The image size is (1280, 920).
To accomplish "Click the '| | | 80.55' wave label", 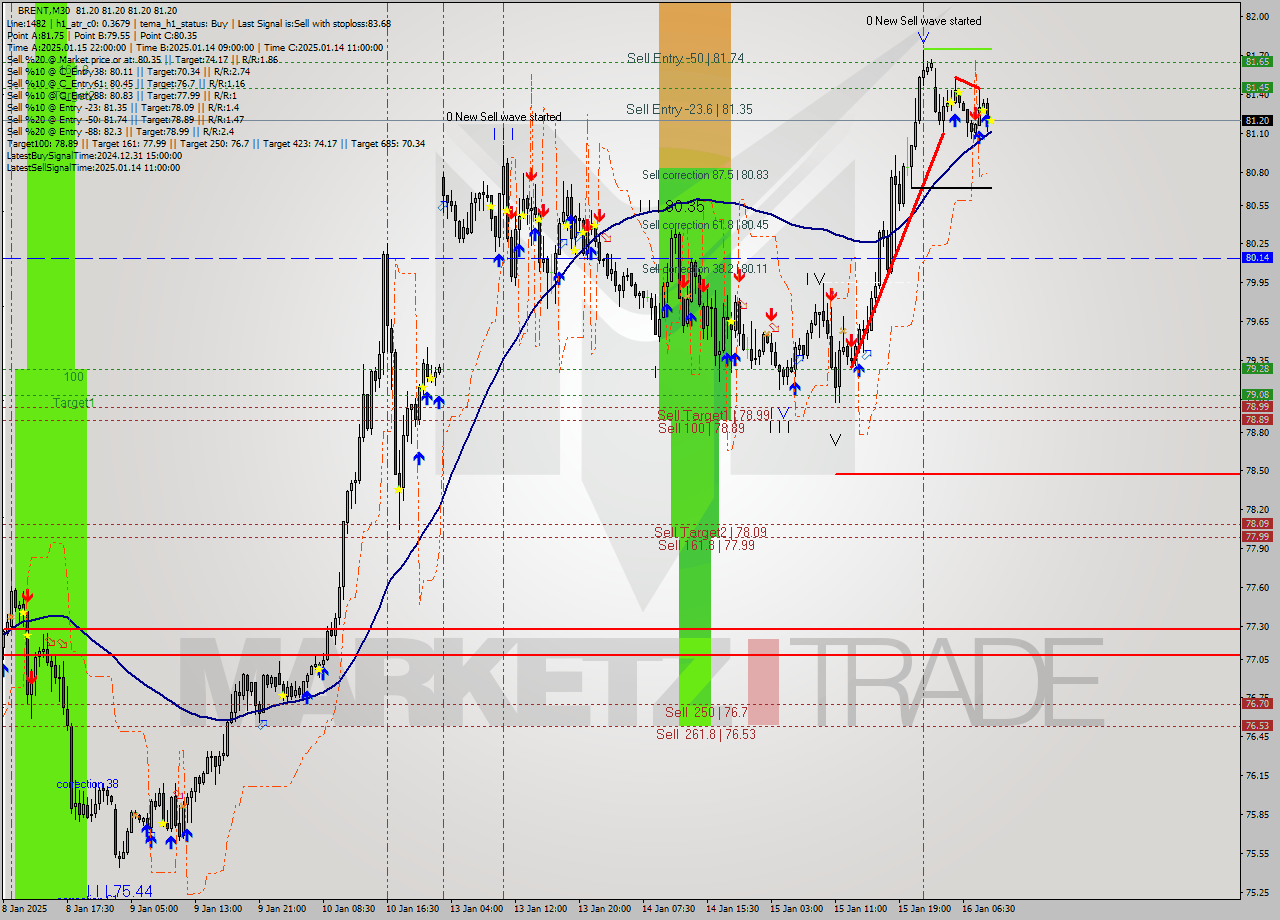I will pyautogui.click(x=671, y=206).
